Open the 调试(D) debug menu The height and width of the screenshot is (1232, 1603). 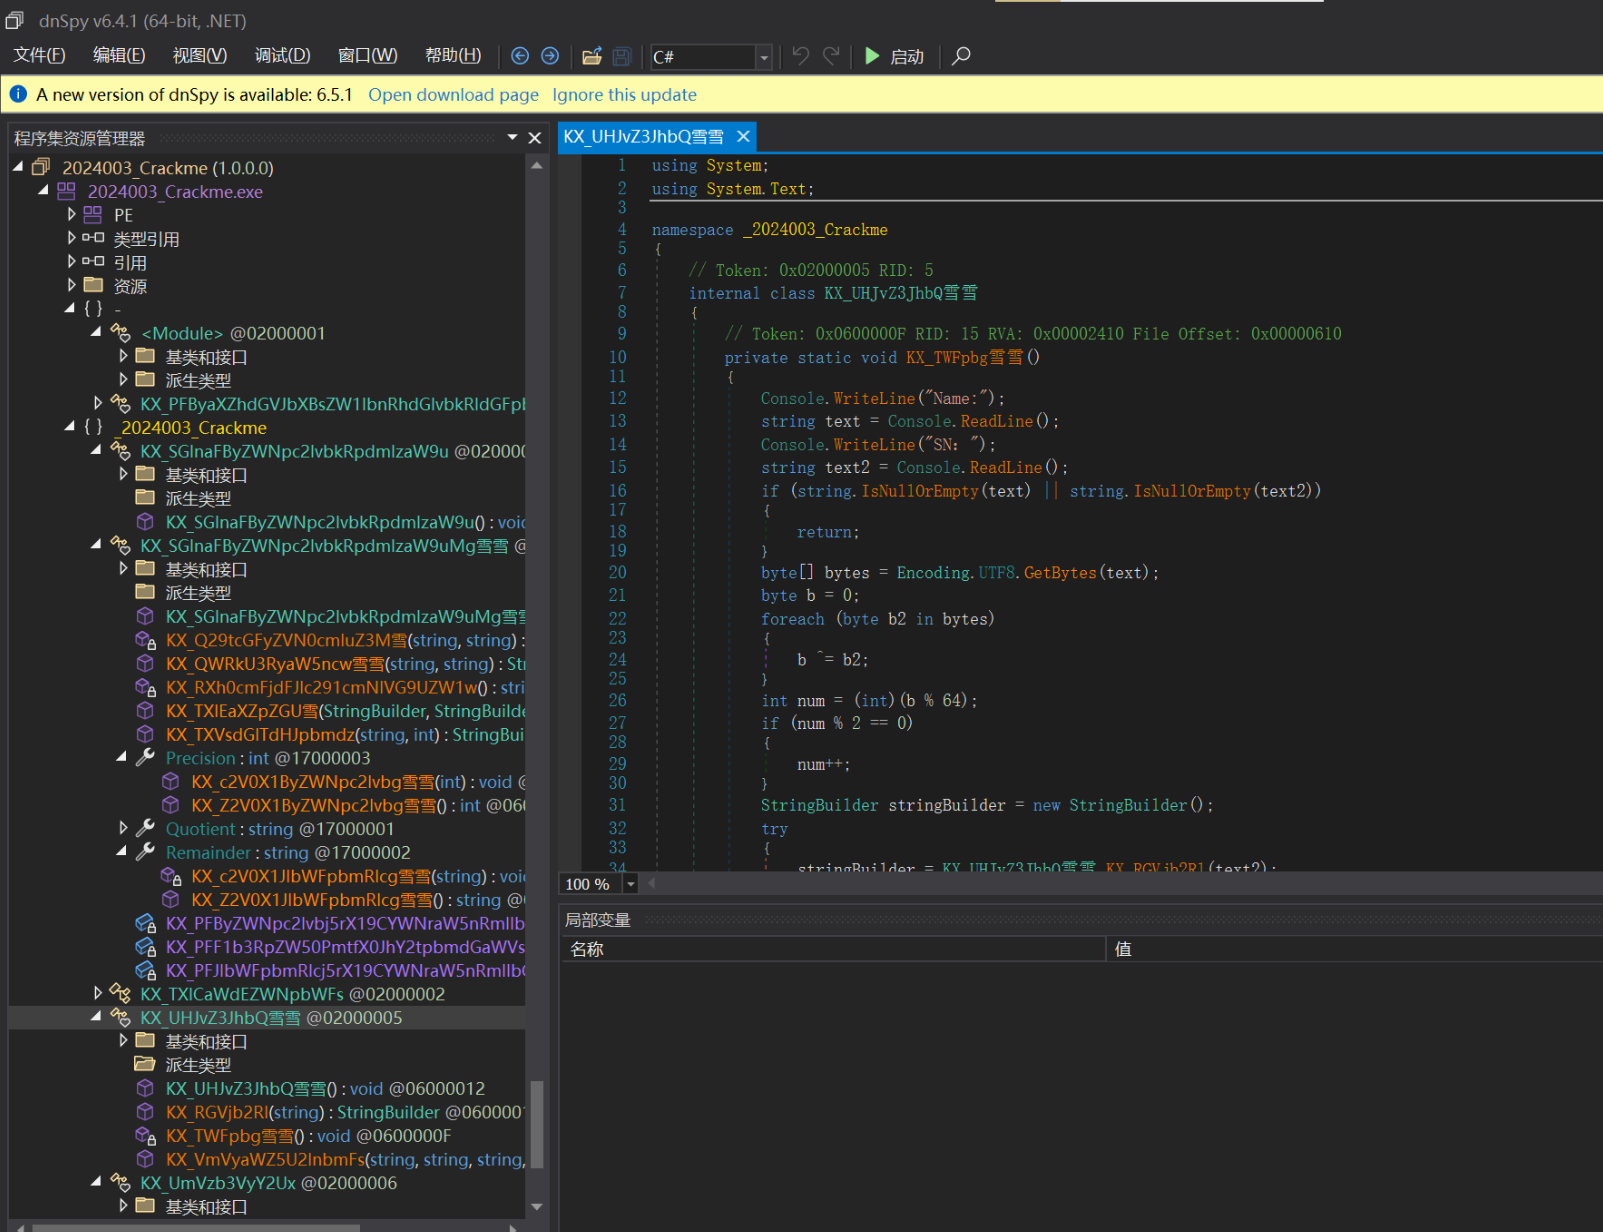[x=282, y=56]
